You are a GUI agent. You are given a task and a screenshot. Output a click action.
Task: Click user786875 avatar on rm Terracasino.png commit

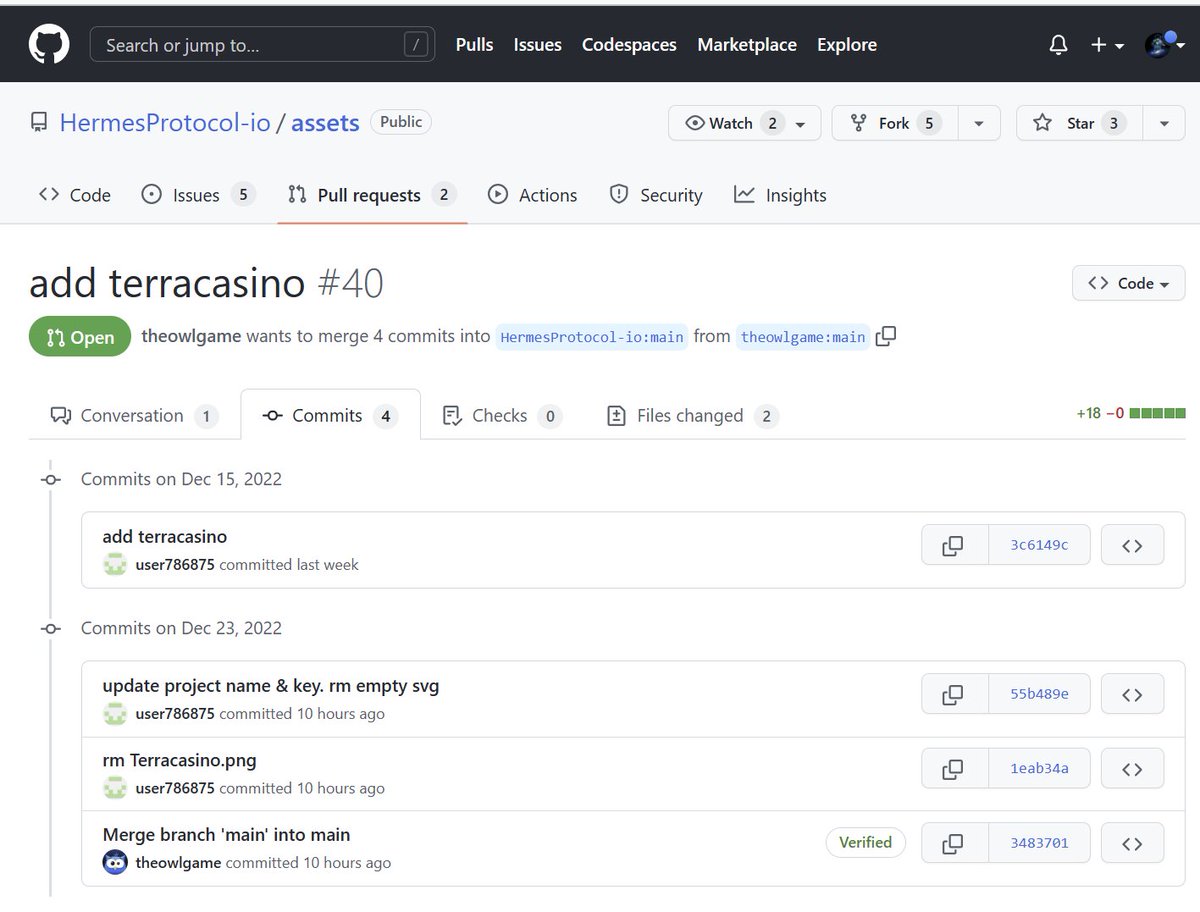[x=115, y=788]
